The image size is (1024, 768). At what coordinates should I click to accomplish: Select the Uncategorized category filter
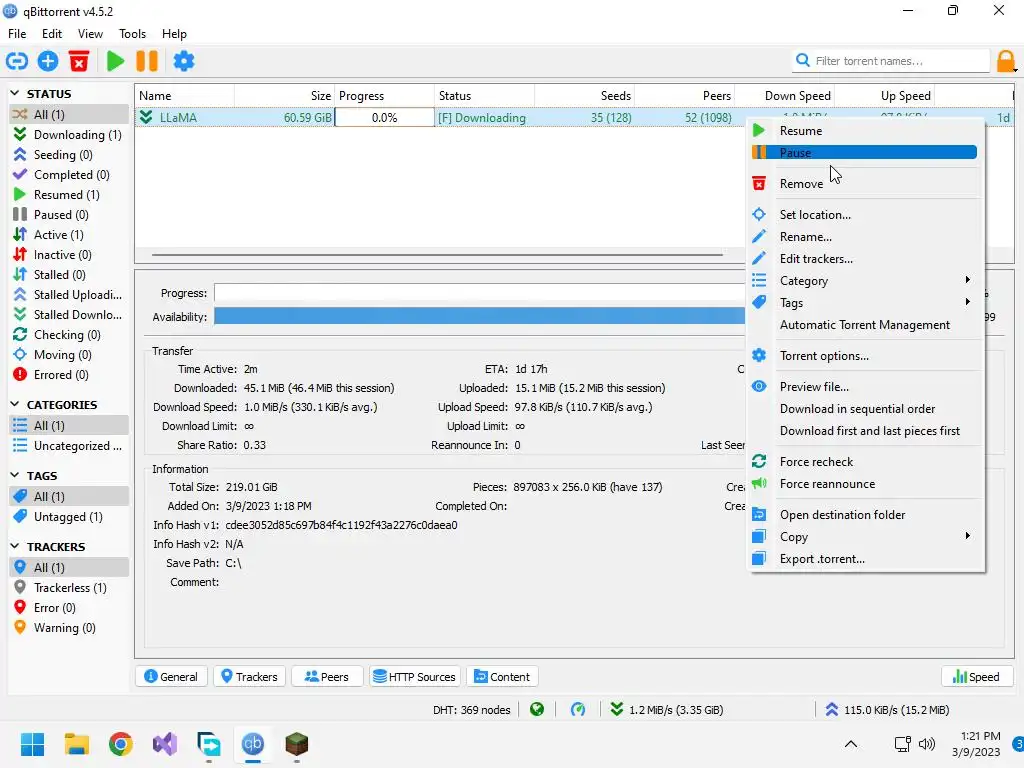(x=68, y=446)
